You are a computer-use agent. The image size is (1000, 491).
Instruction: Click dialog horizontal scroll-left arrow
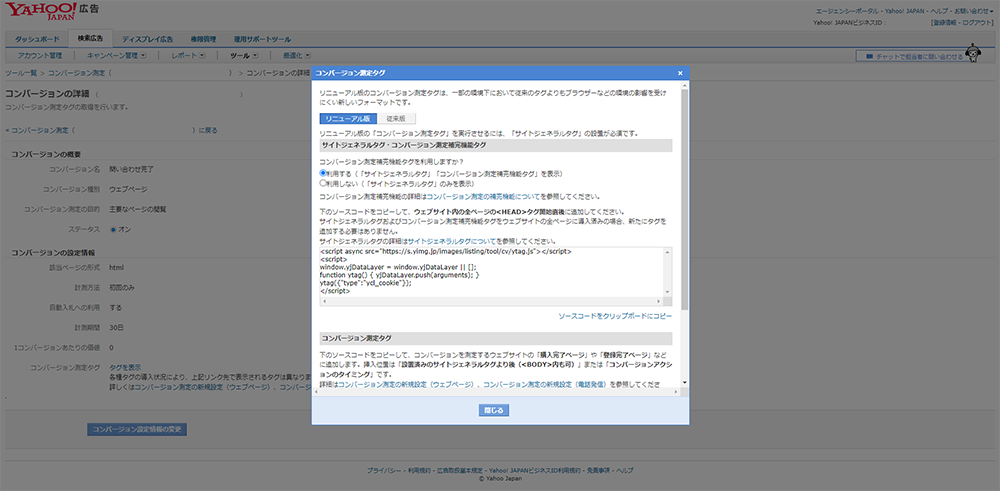pos(316,392)
